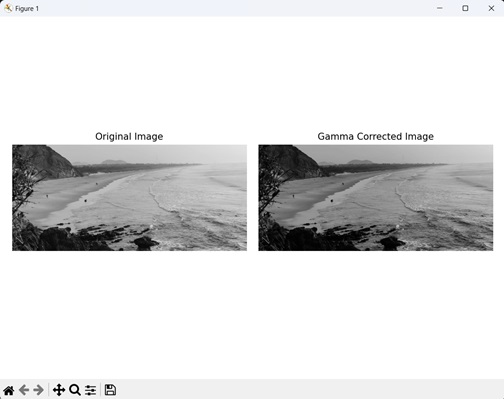Save the figure with floppy icon
Image resolution: width=504 pixels, height=399 pixels.
click(110, 390)
